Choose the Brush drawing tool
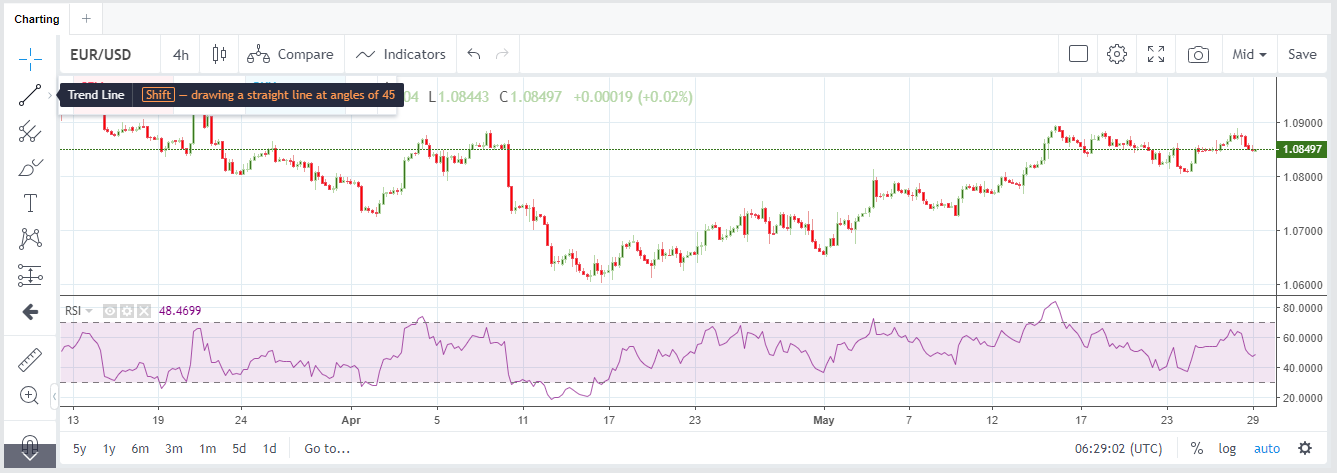 click(x=30, y=167)
